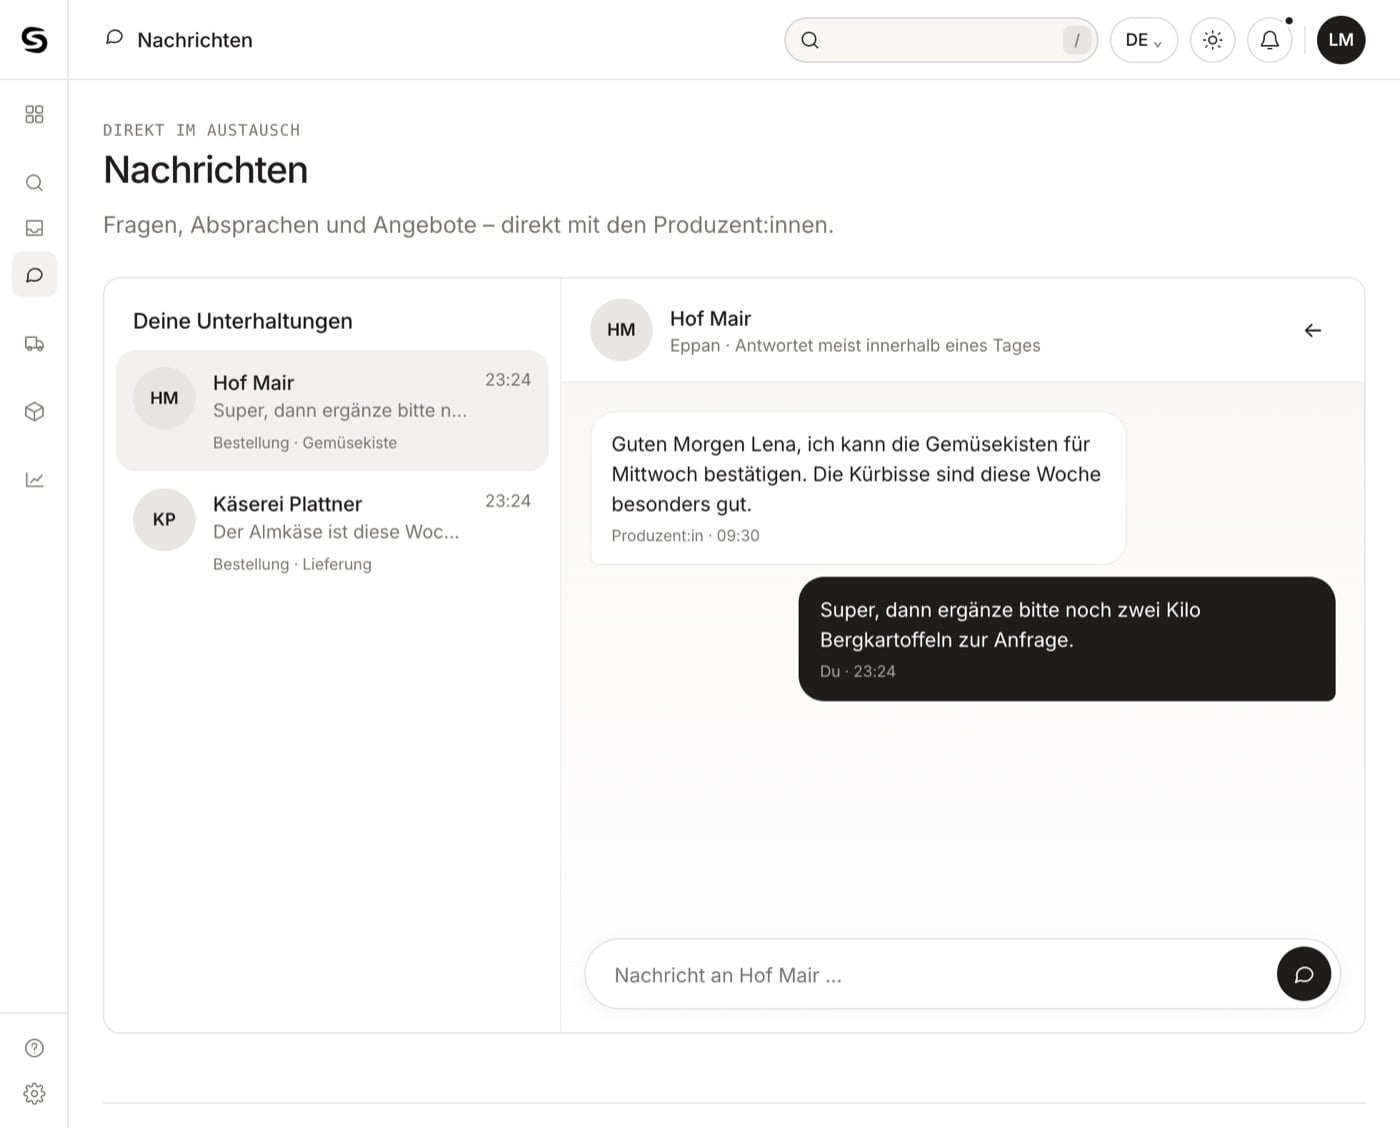Screen dimensions: 1400x1128
Task: Open deliveries via the truck icon
Action: click(x=34, y=344)
